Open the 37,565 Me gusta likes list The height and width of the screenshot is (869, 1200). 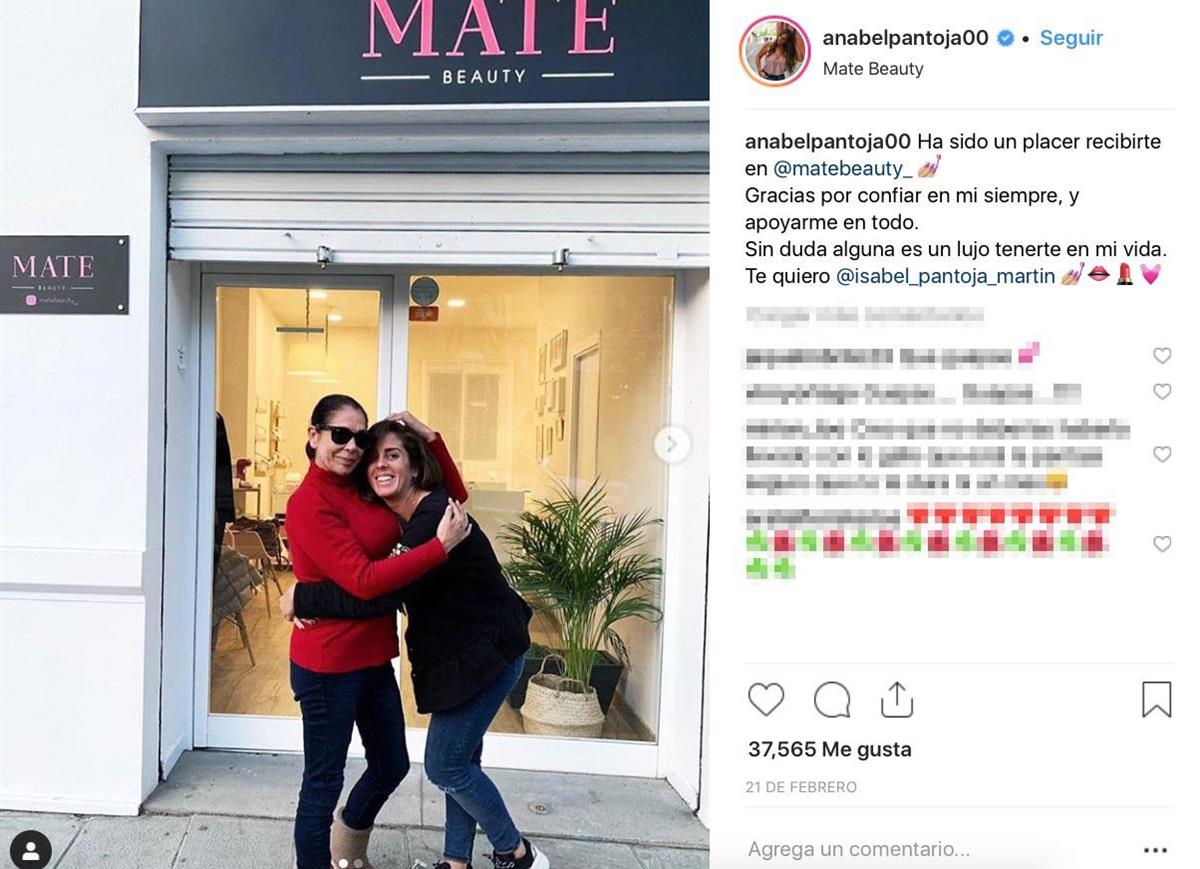(x=829, y=750)
